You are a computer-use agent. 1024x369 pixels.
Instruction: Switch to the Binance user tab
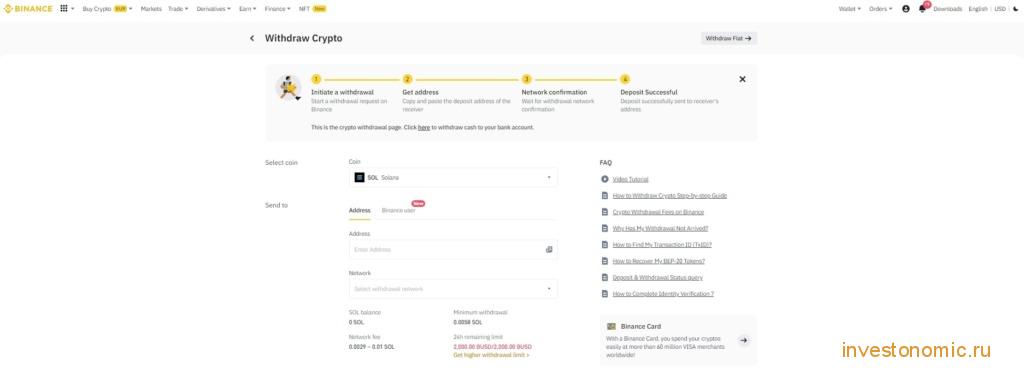tap(398, 211)
